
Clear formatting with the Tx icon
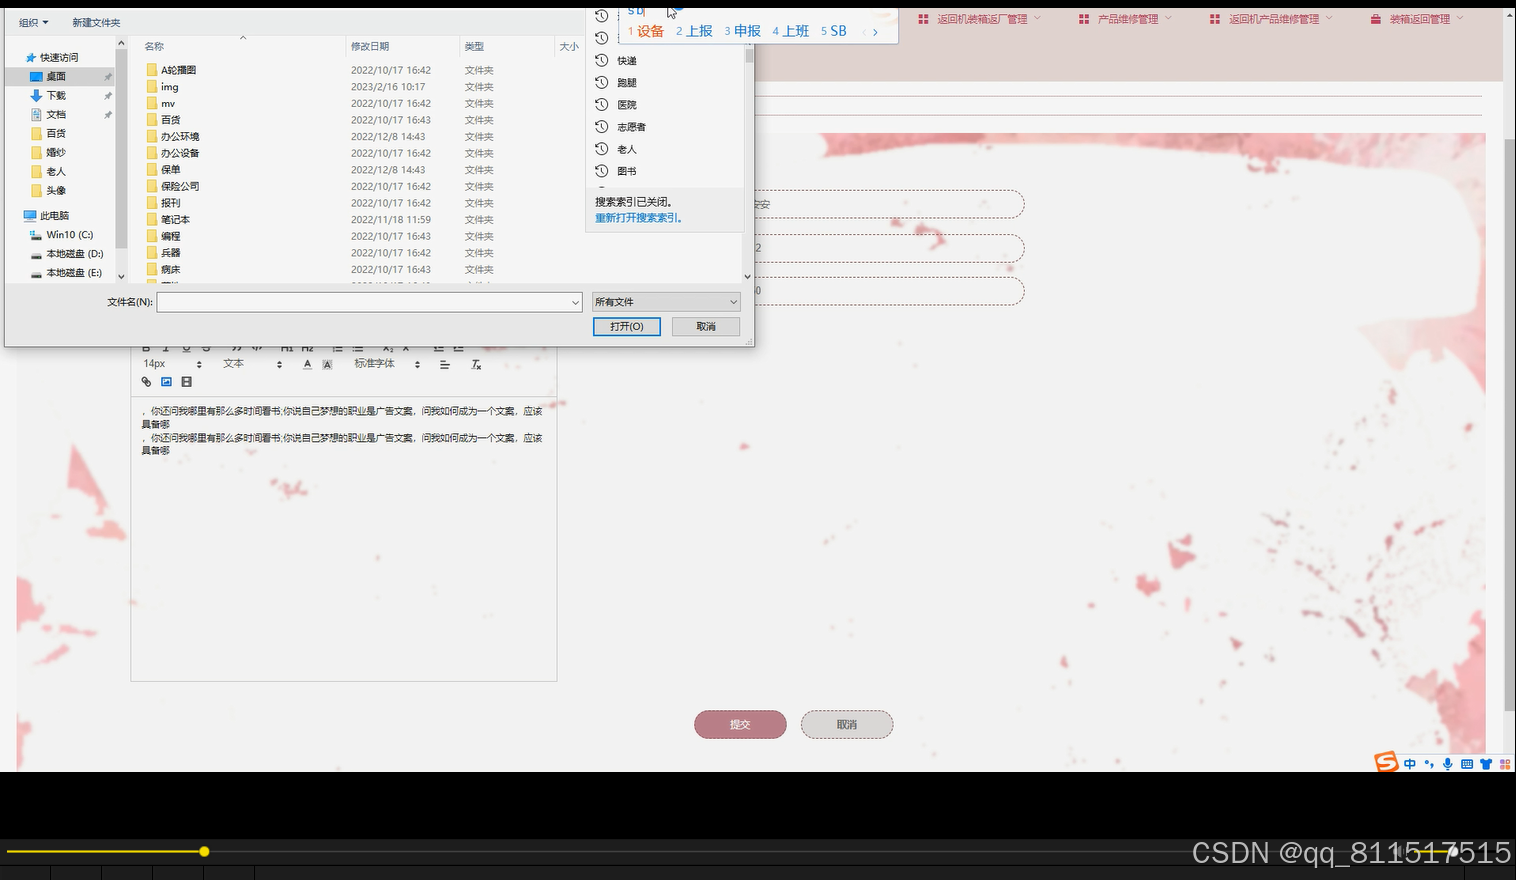(476, 364)
